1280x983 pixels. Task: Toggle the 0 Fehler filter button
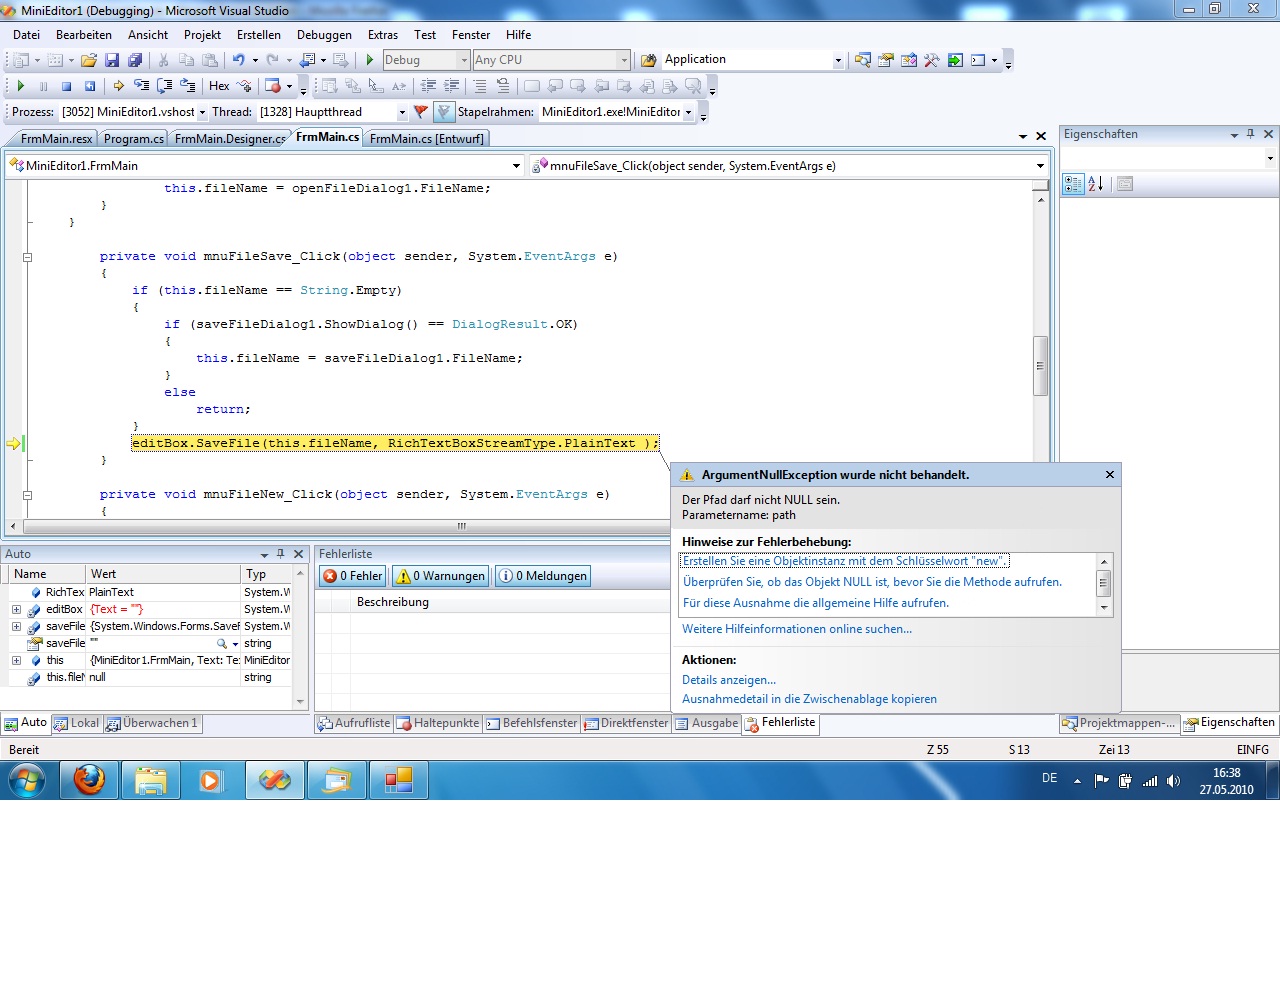pos(352,576)
